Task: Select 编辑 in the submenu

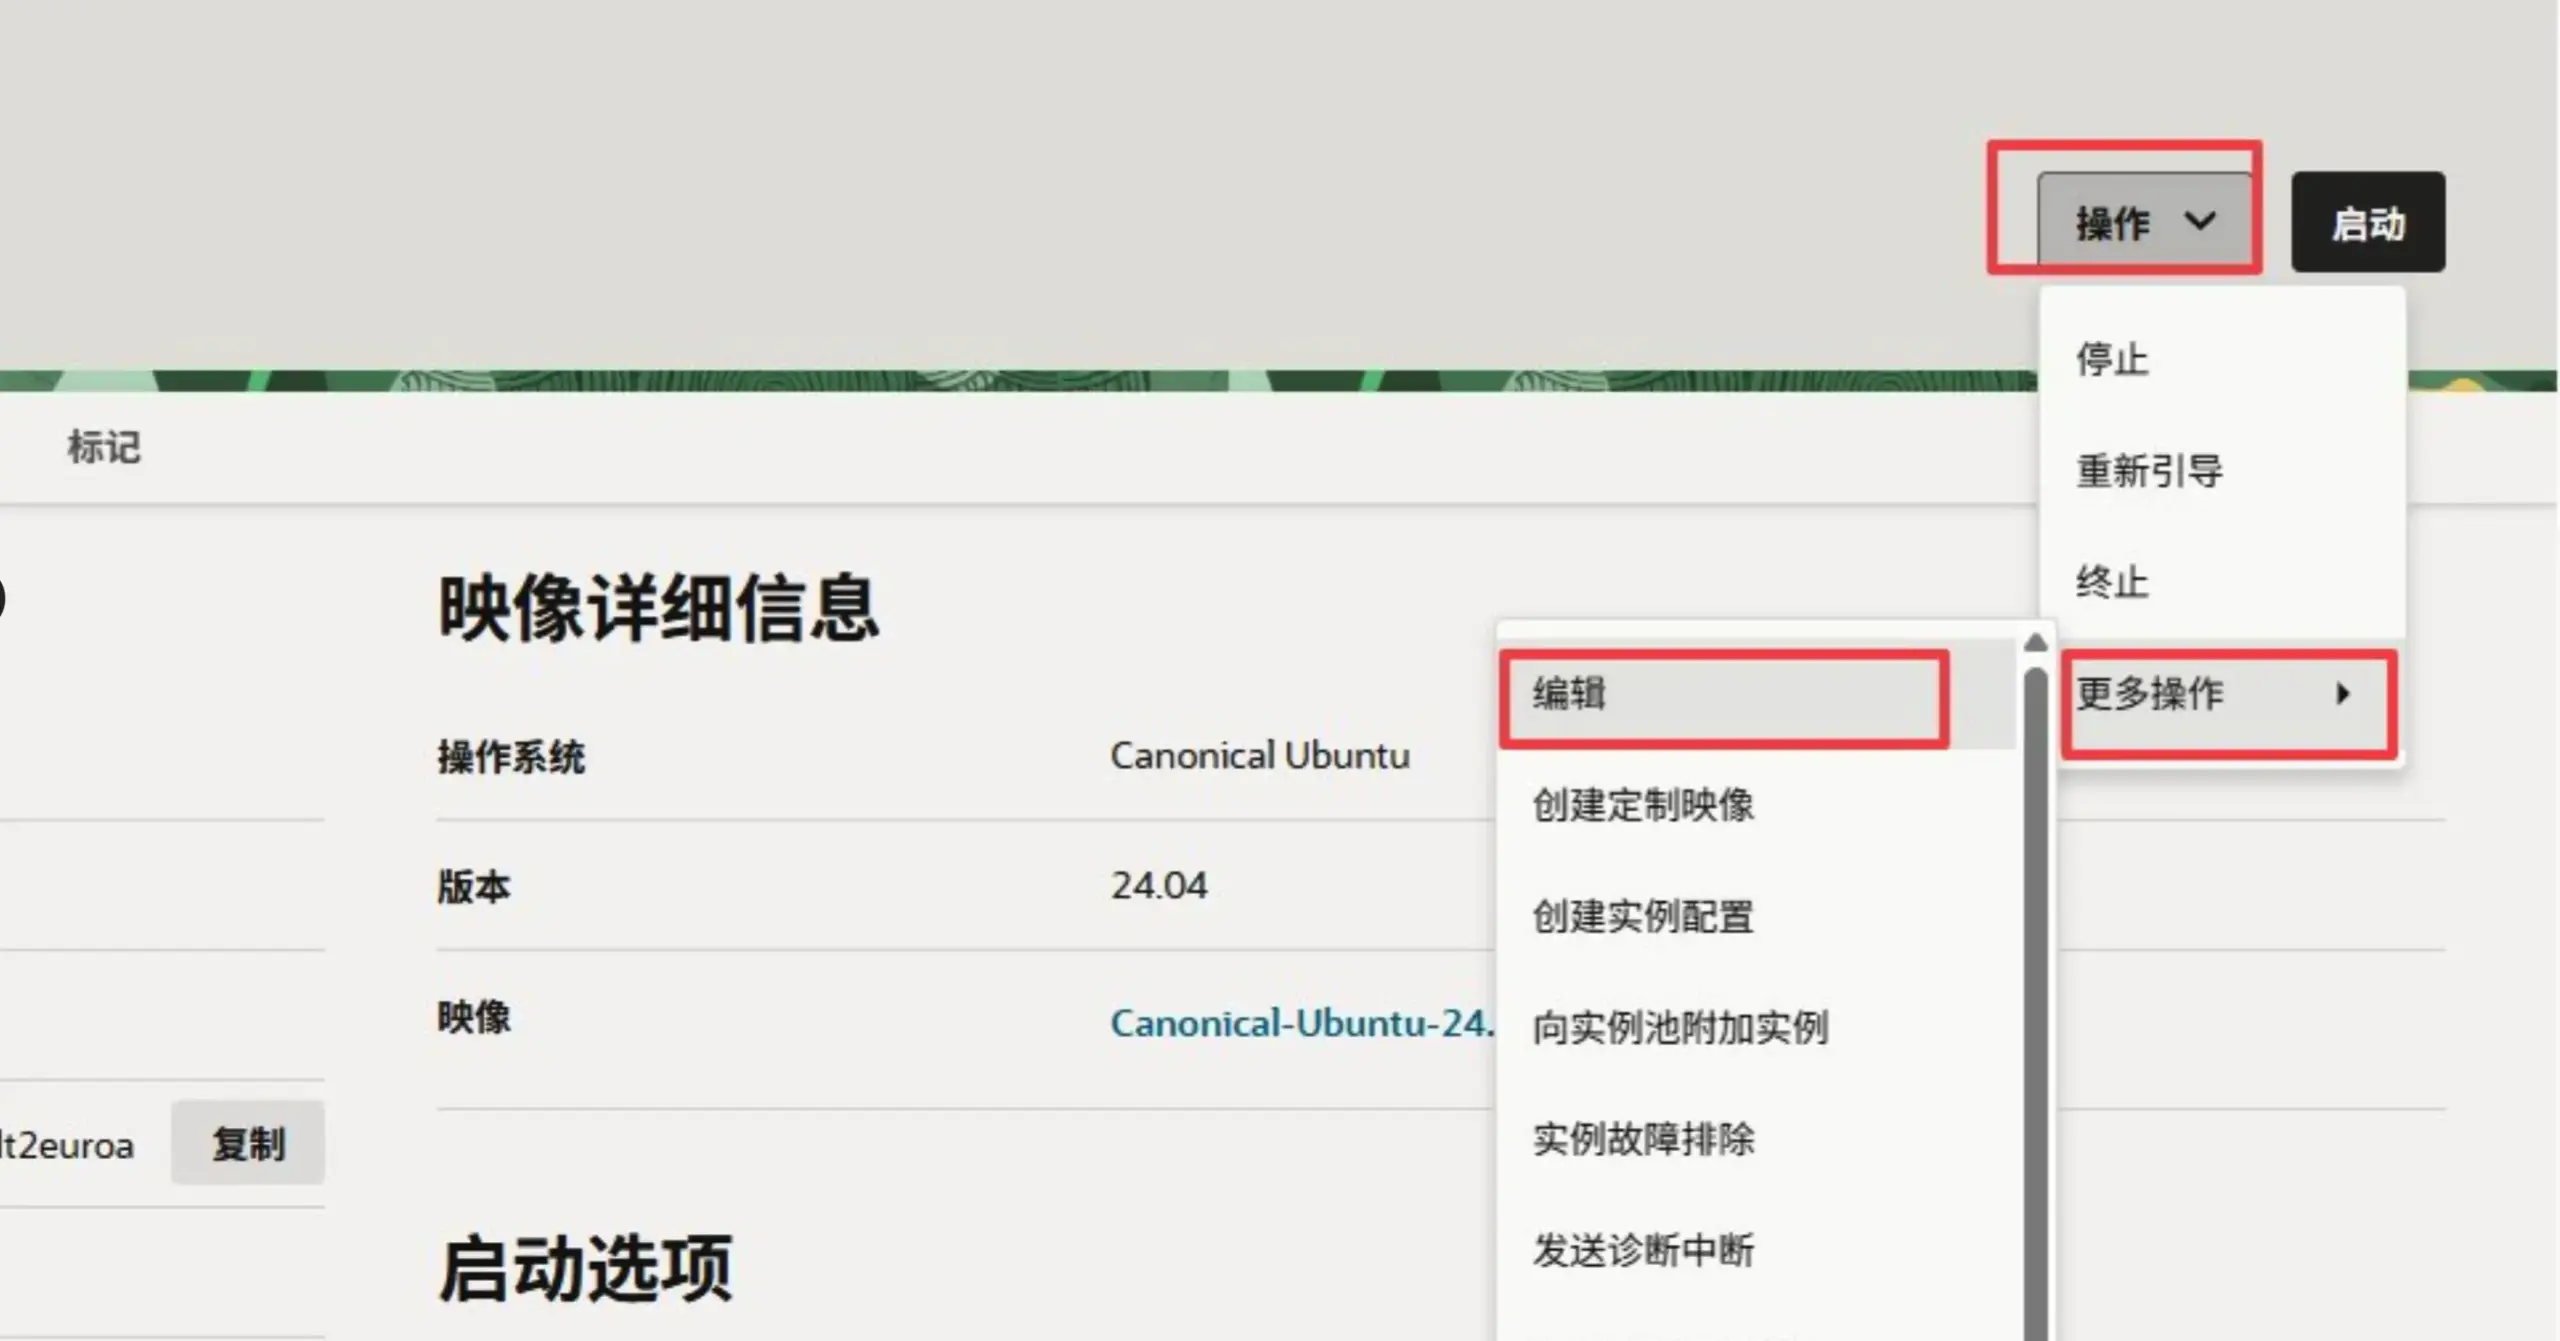Action: [x=1756, y=694]
